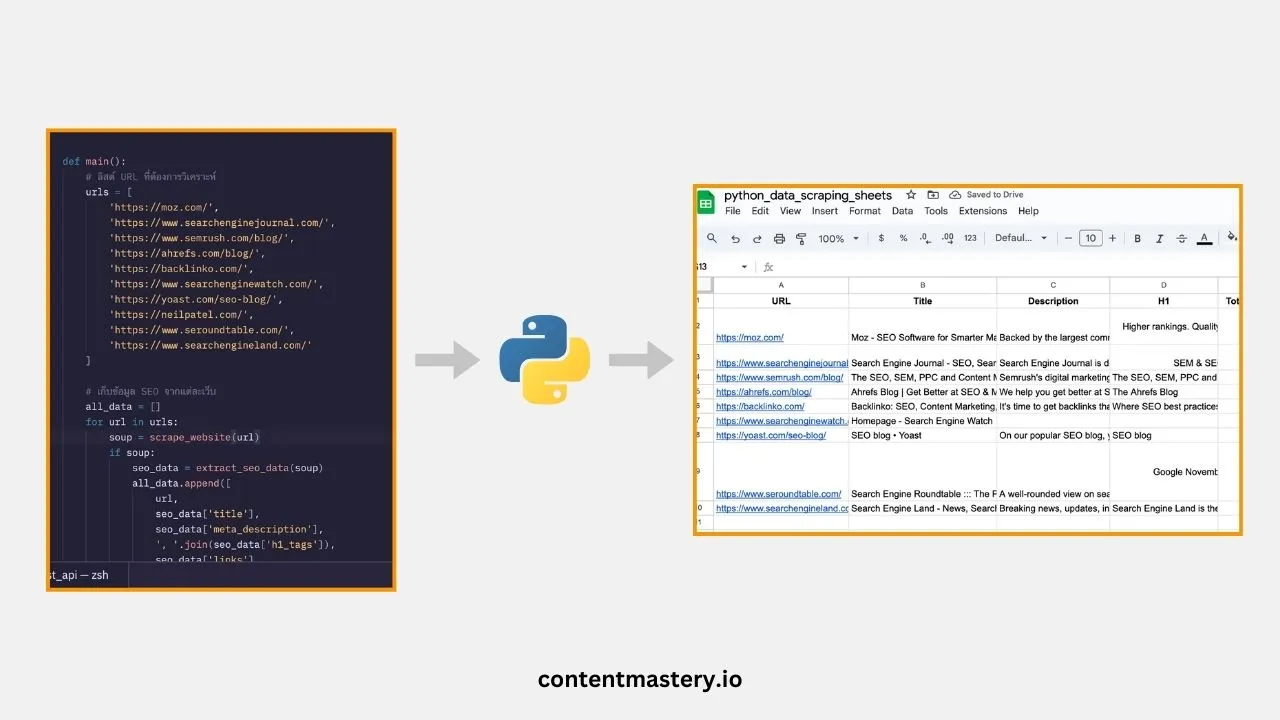Click the Increase decimal places button

pyautogui.click(x=947, y=238)
